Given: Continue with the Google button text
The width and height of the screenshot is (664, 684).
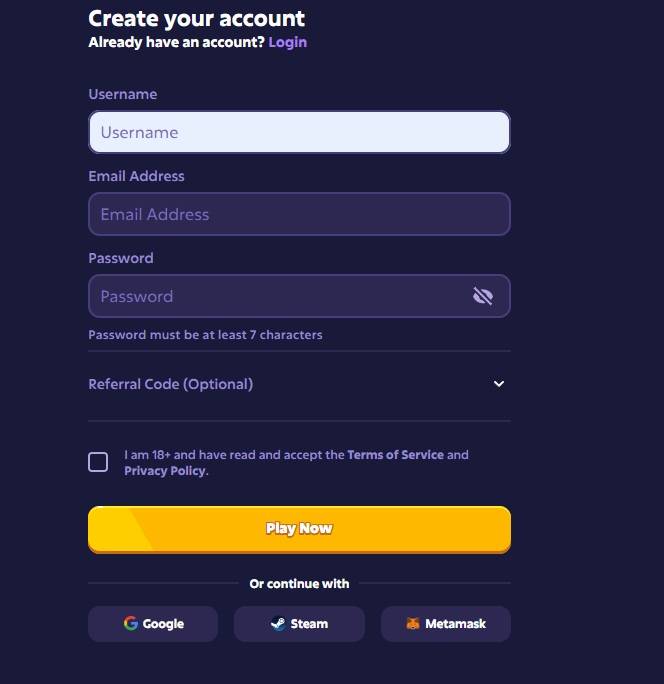Looking at the screenshot, I should click(x=163, y=624).
